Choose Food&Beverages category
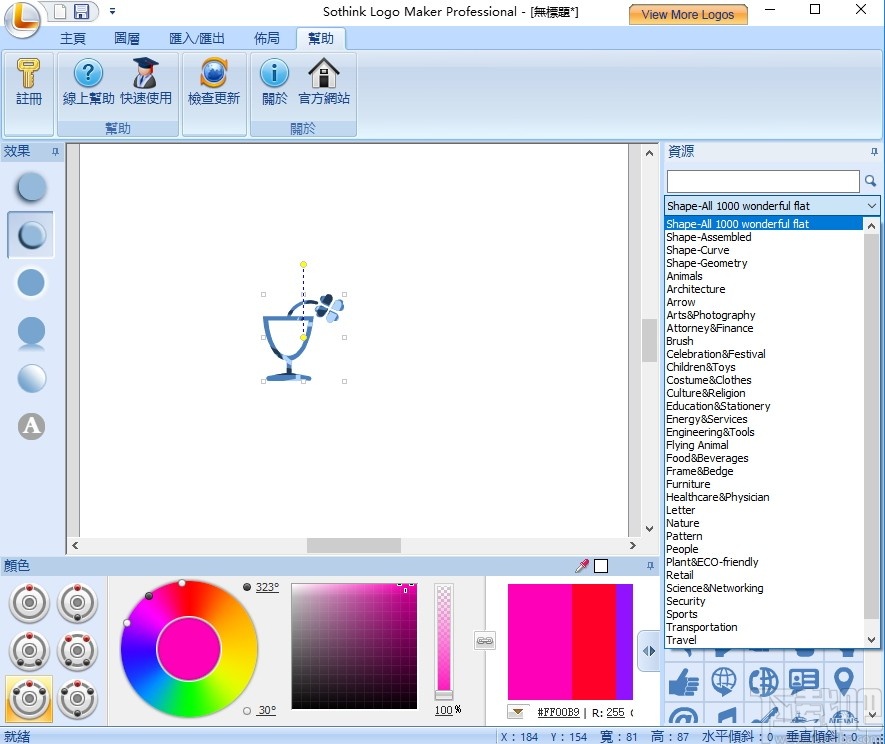This screenshot has width=885, height=744. coord(707,458)
